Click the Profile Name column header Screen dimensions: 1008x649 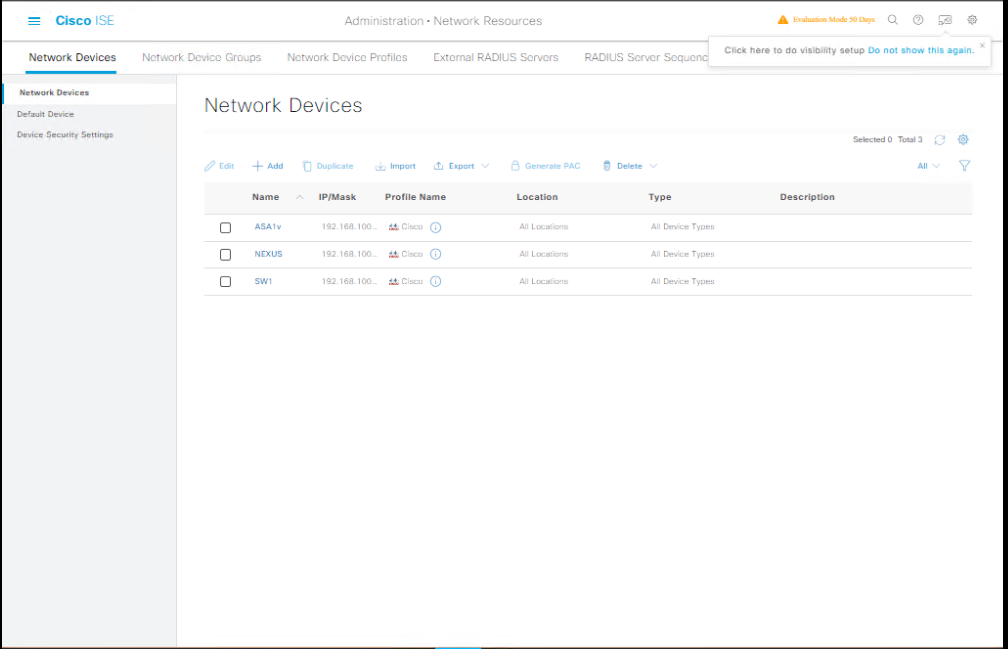(415, 197)
